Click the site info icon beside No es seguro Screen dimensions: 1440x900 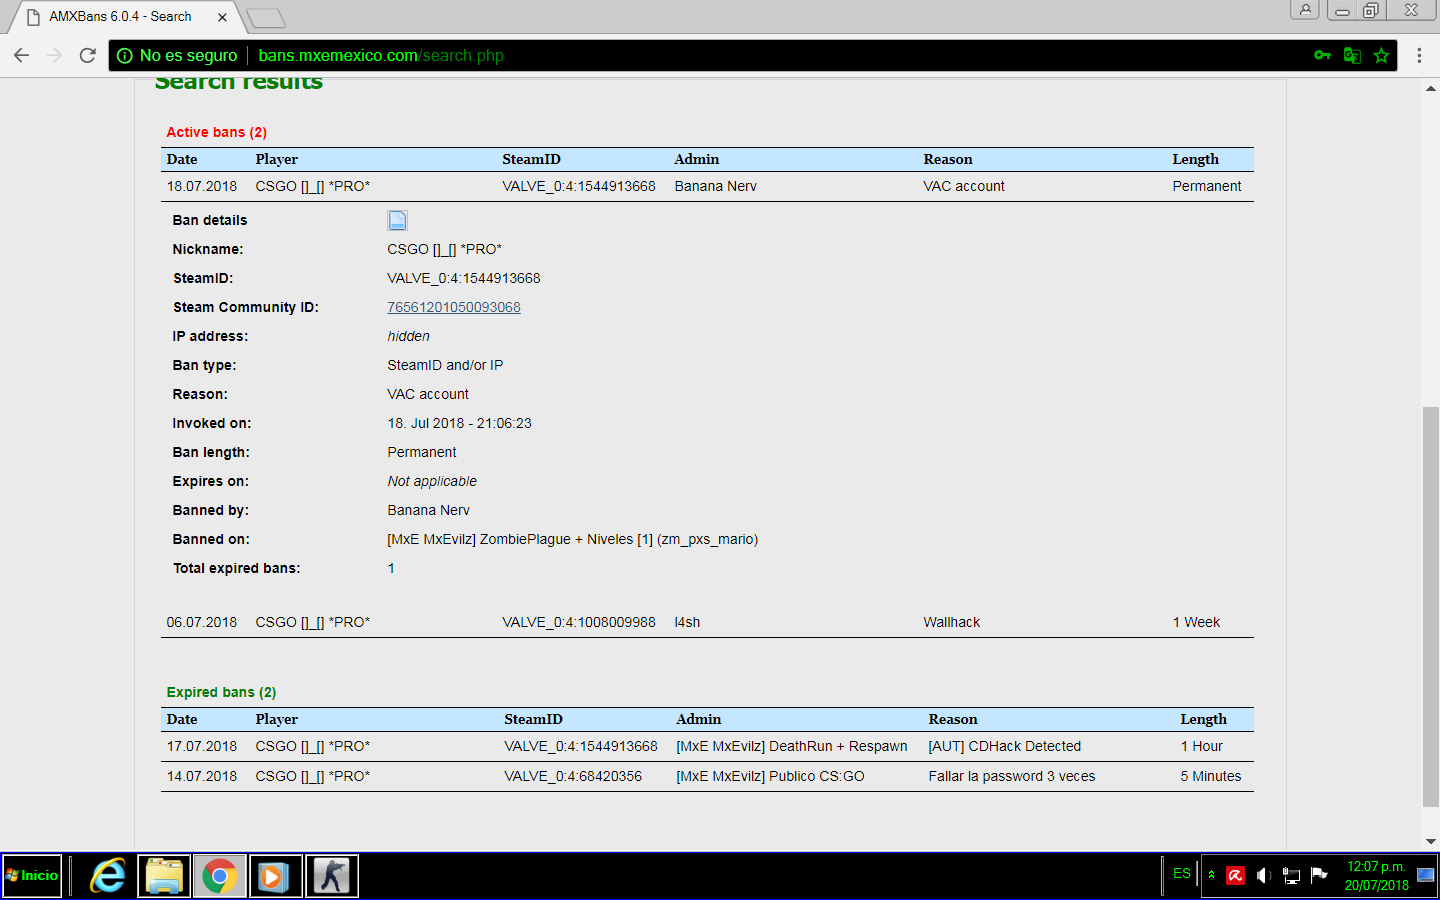pos(125,56)
